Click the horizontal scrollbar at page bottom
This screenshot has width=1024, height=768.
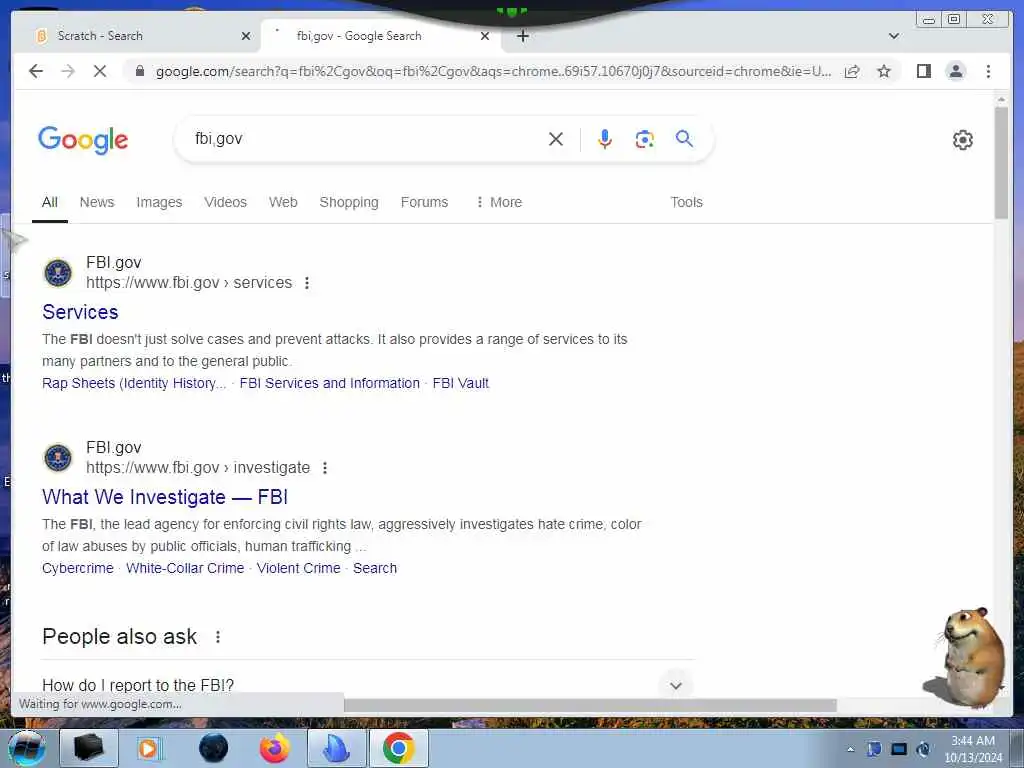point(590,705)
